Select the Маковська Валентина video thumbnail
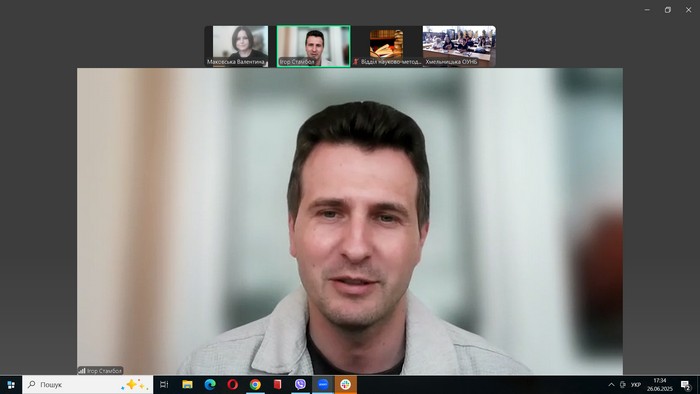700x394 pixels. [237, 46]
